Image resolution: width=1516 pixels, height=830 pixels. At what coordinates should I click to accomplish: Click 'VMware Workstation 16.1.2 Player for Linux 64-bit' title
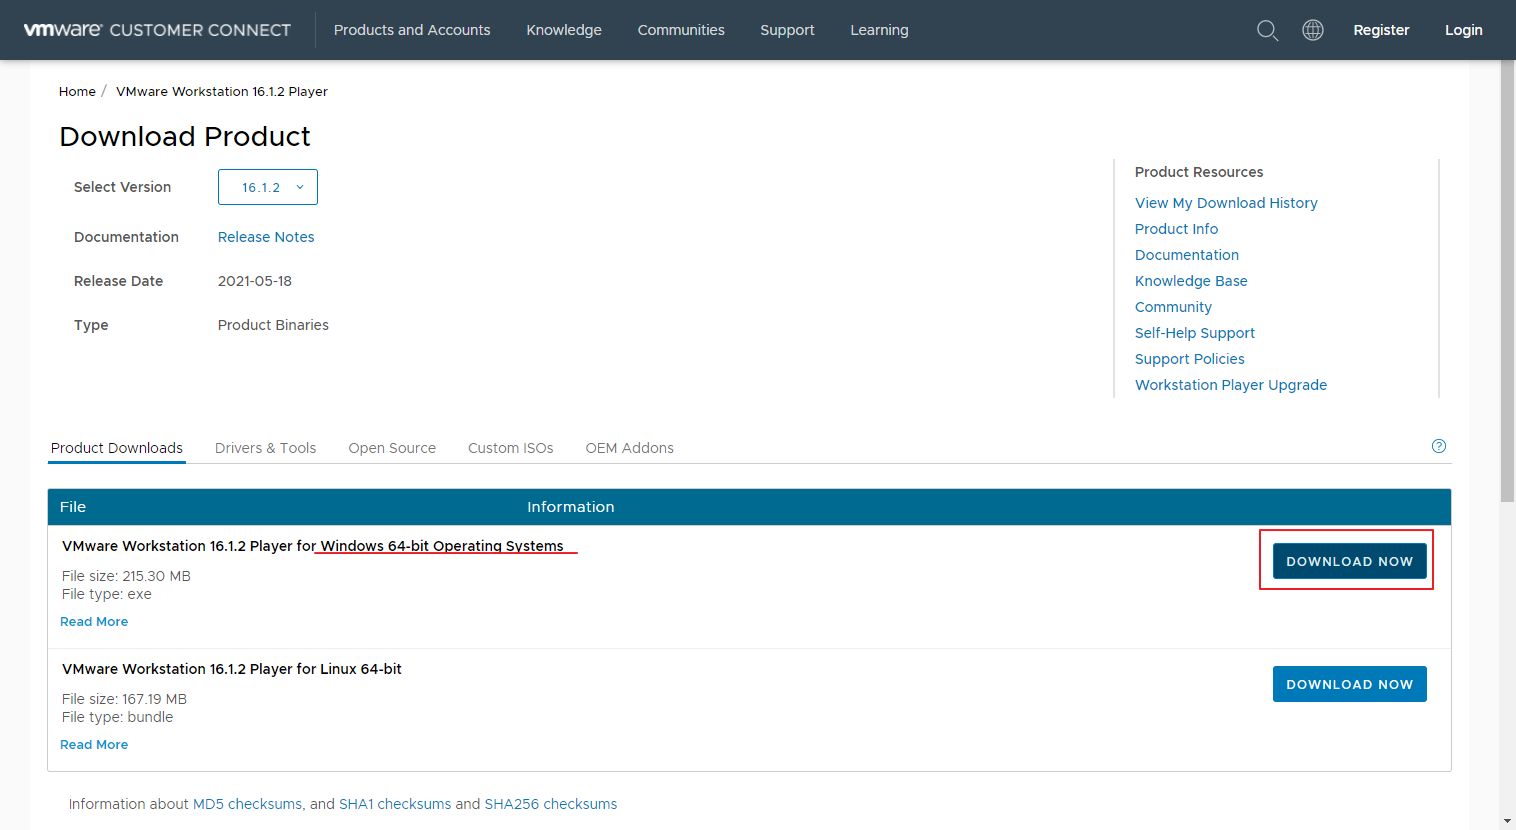pyautogui.click(x=232, y=669)
